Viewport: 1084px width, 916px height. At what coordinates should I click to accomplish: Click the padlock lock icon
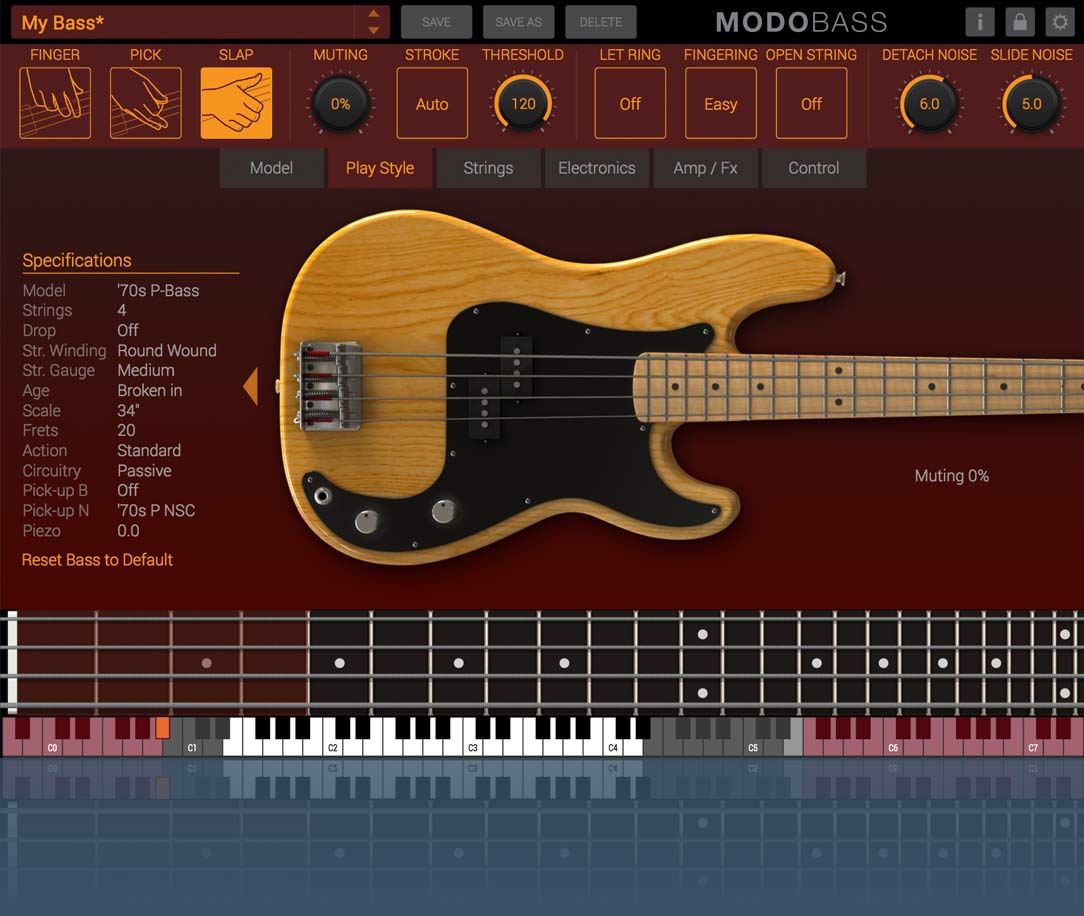[x=1019, y=22]
